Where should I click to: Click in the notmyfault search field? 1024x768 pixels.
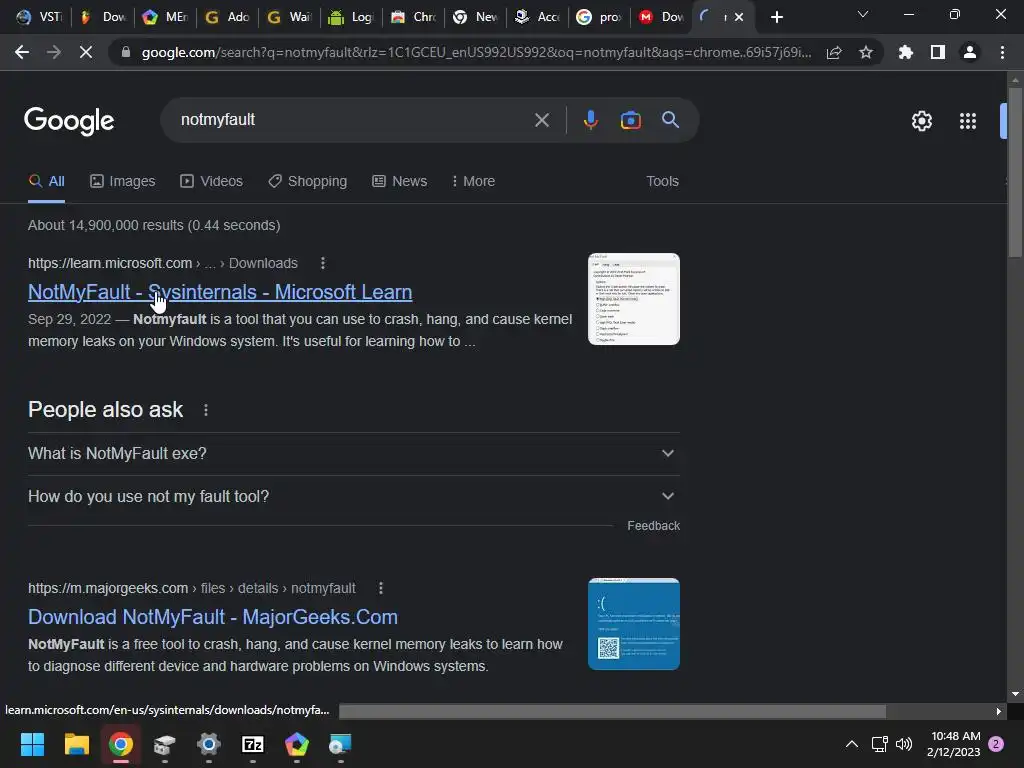click(353, 120)
